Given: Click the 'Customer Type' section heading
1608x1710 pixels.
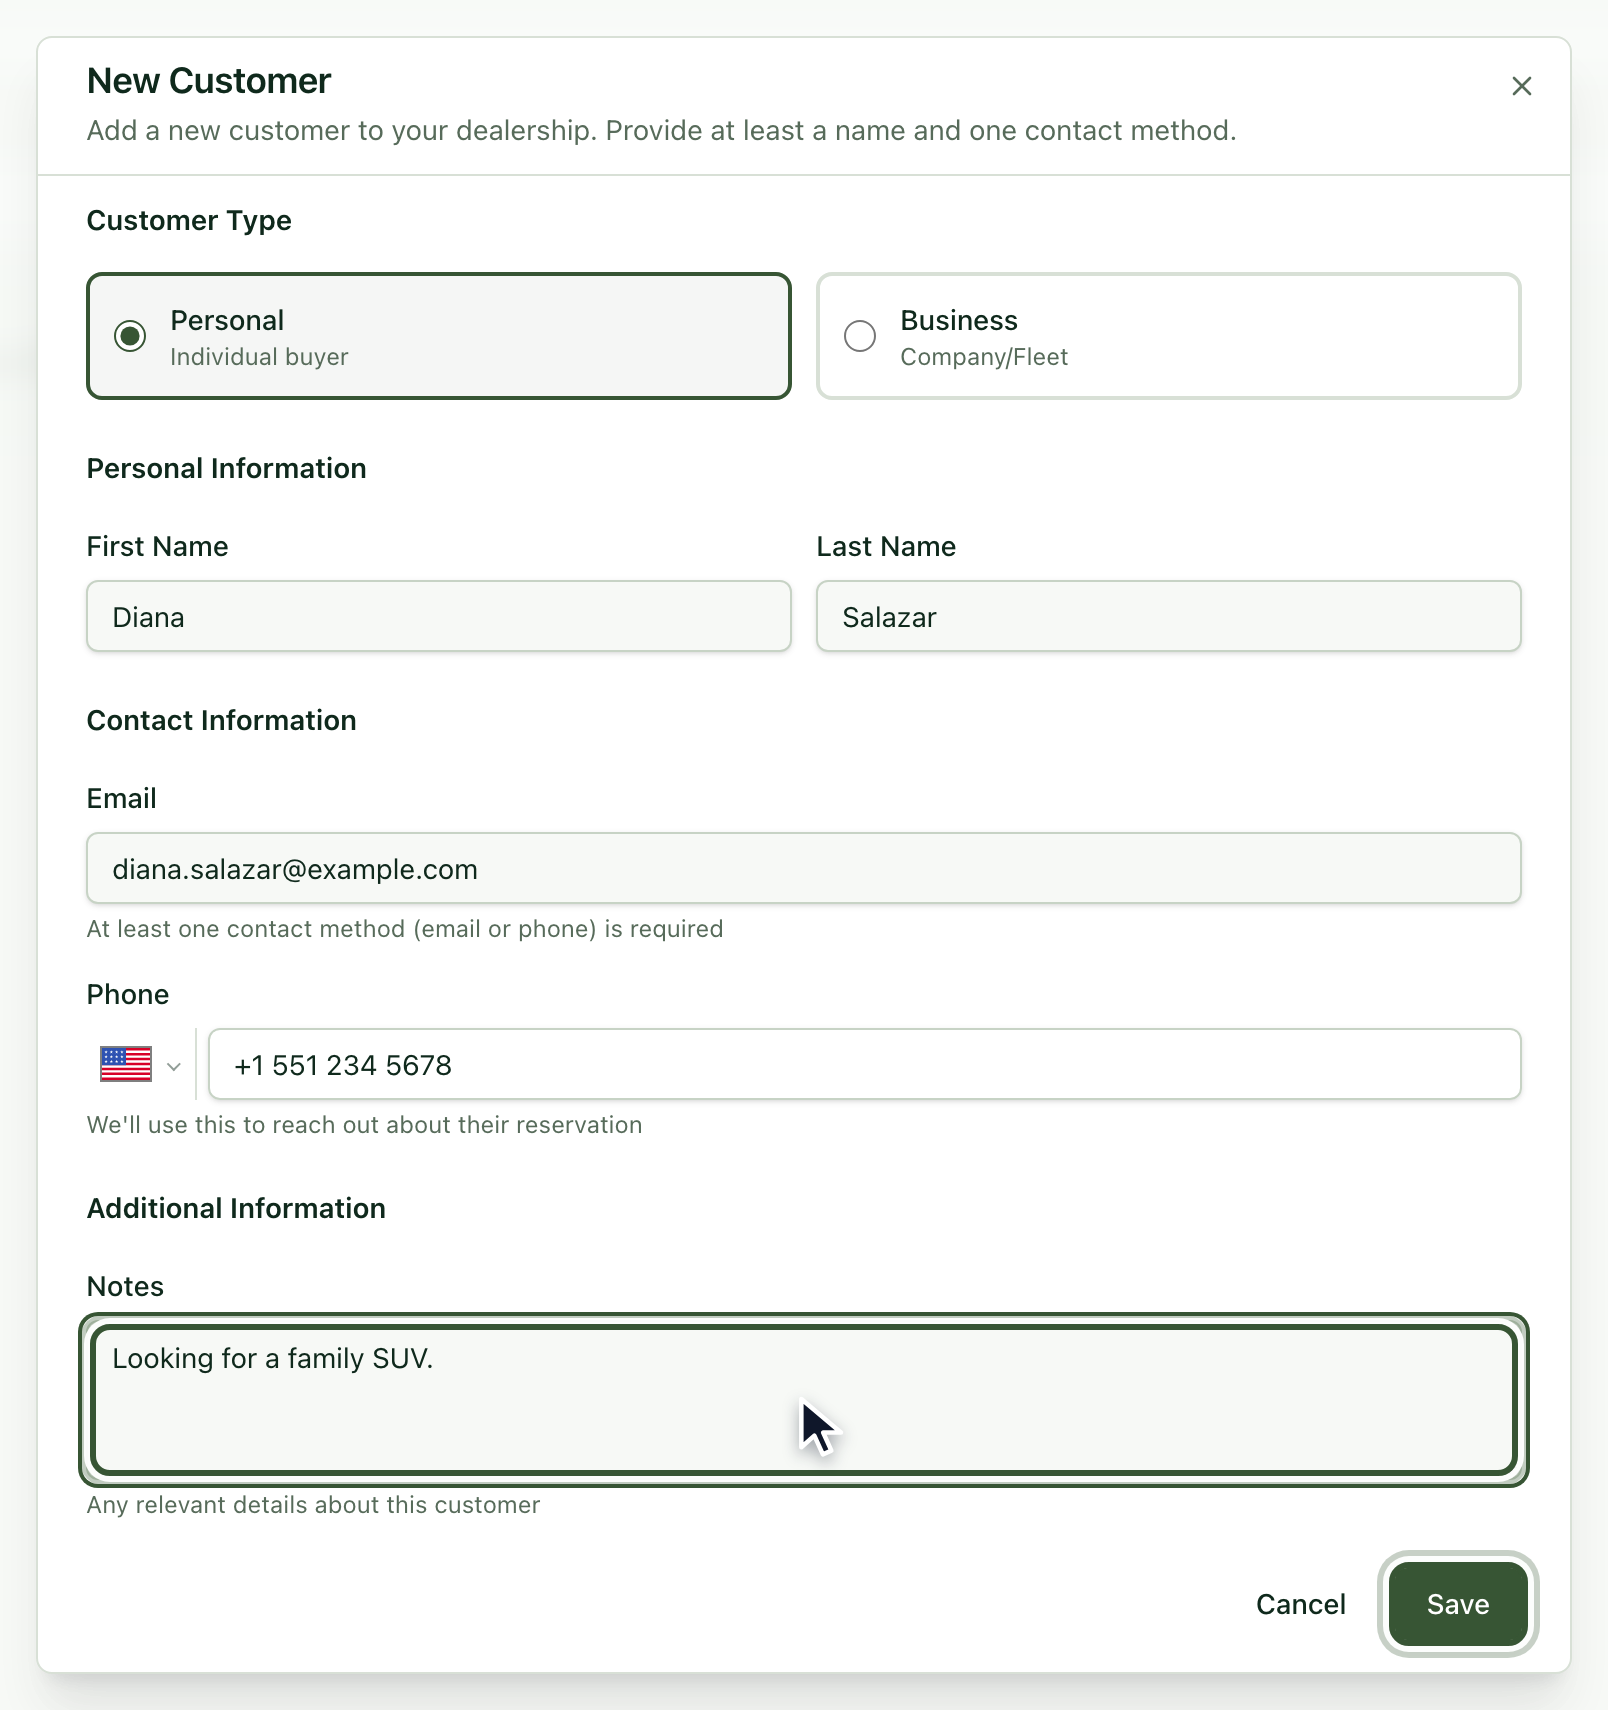Looking at the screenshot, I should click(189, 220).
